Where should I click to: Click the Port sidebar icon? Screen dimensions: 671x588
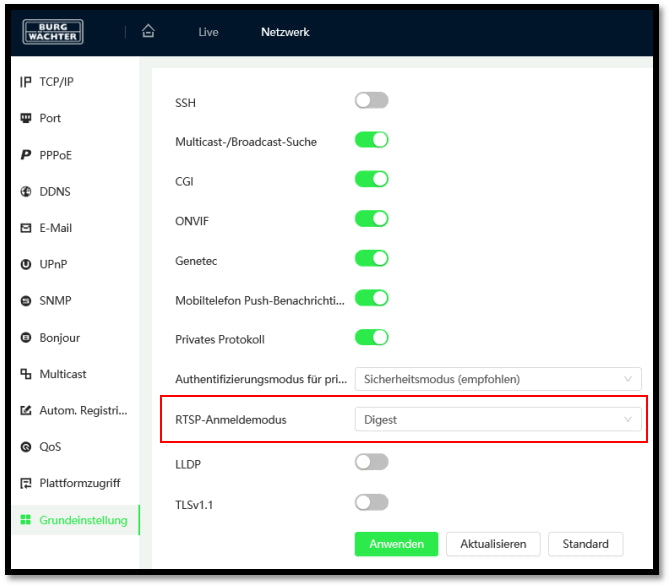click(x=26, y=118)
